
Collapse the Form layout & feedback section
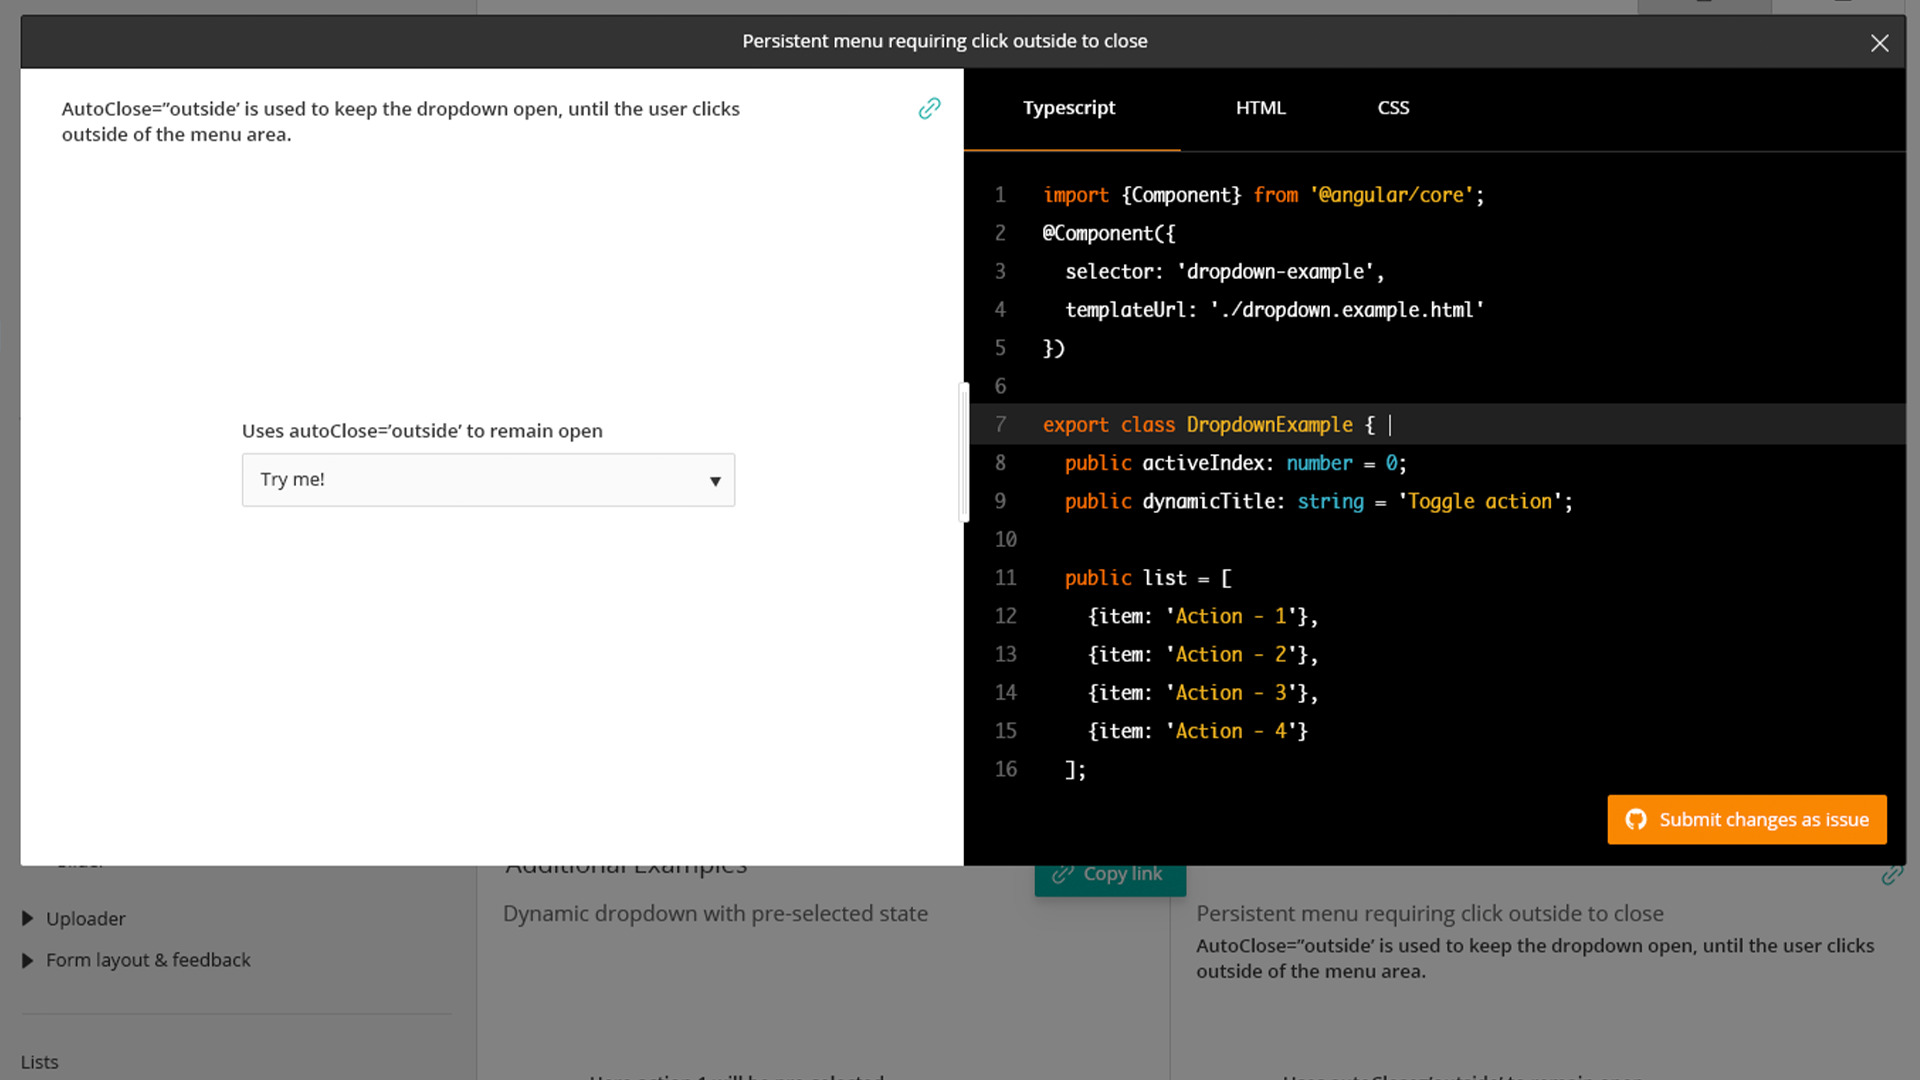[148, 960]
